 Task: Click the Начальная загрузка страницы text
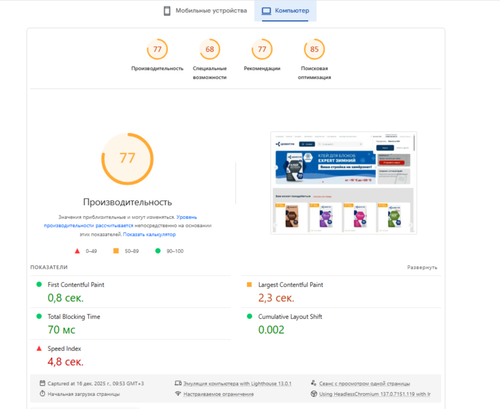click(84, 394)
